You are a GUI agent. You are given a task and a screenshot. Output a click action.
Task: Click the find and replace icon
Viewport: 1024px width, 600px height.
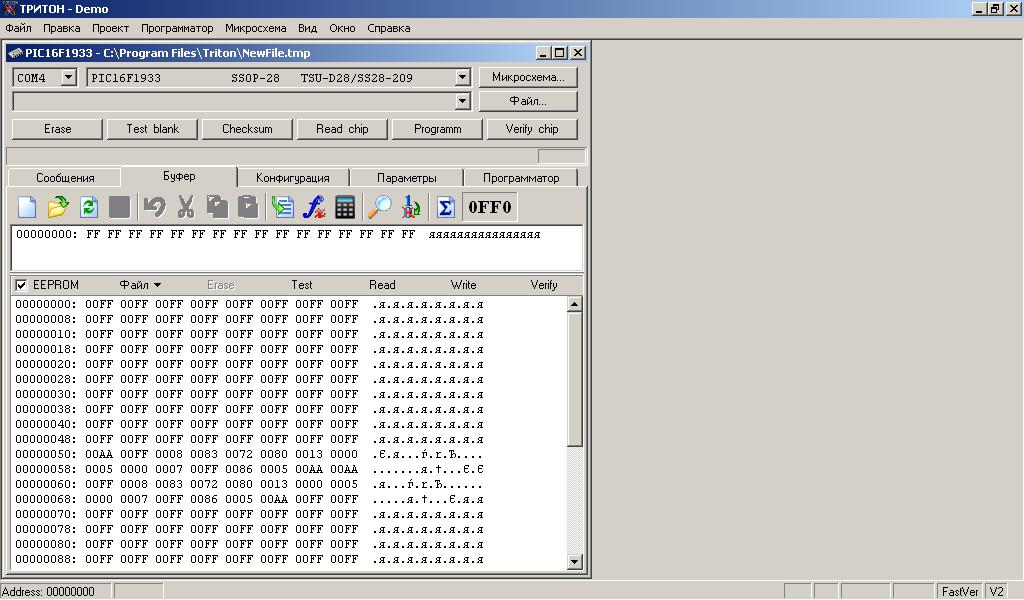click(411, 207)
